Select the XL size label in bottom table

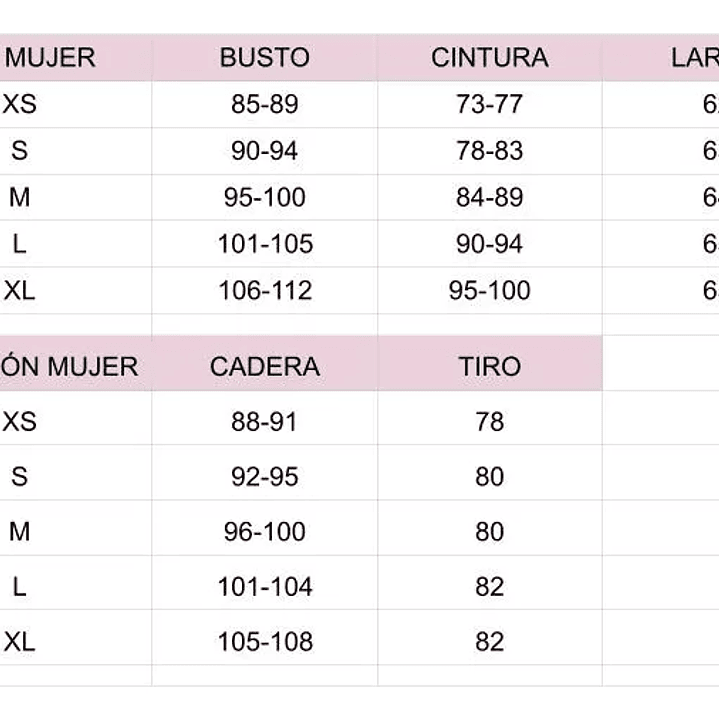20,641
